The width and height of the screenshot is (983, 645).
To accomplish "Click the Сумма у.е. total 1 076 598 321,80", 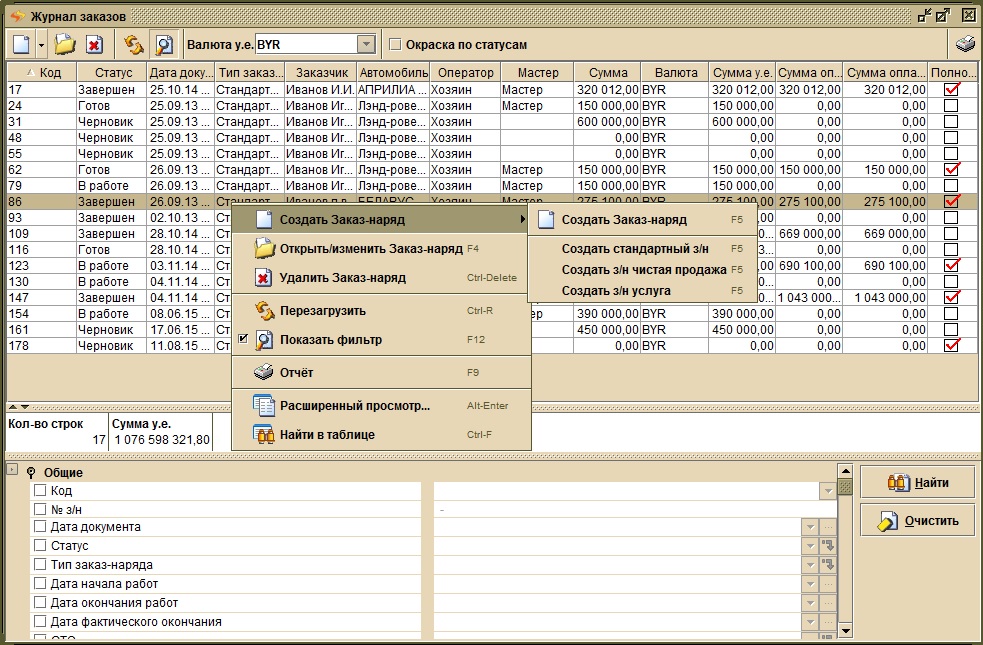I will 162,439.
